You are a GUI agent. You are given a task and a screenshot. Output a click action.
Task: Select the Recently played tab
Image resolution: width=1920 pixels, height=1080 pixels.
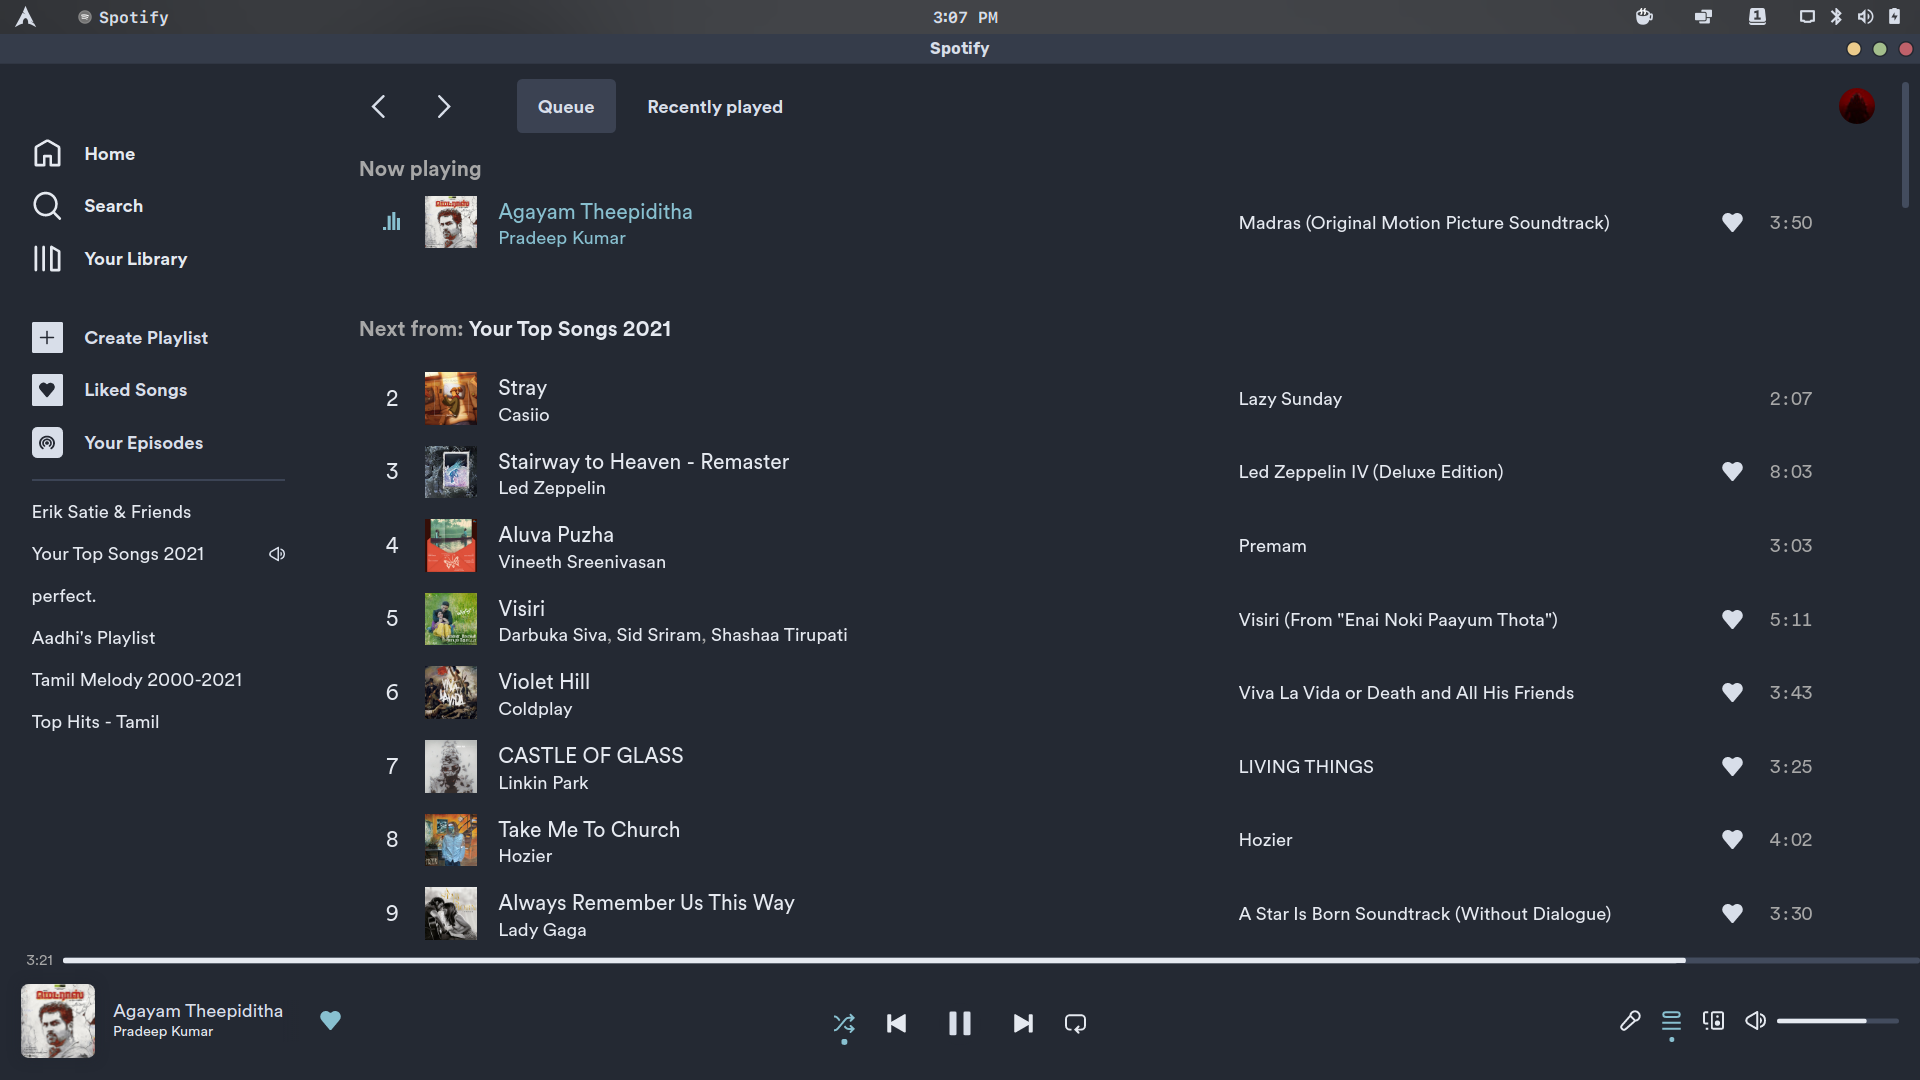[715, 105]
